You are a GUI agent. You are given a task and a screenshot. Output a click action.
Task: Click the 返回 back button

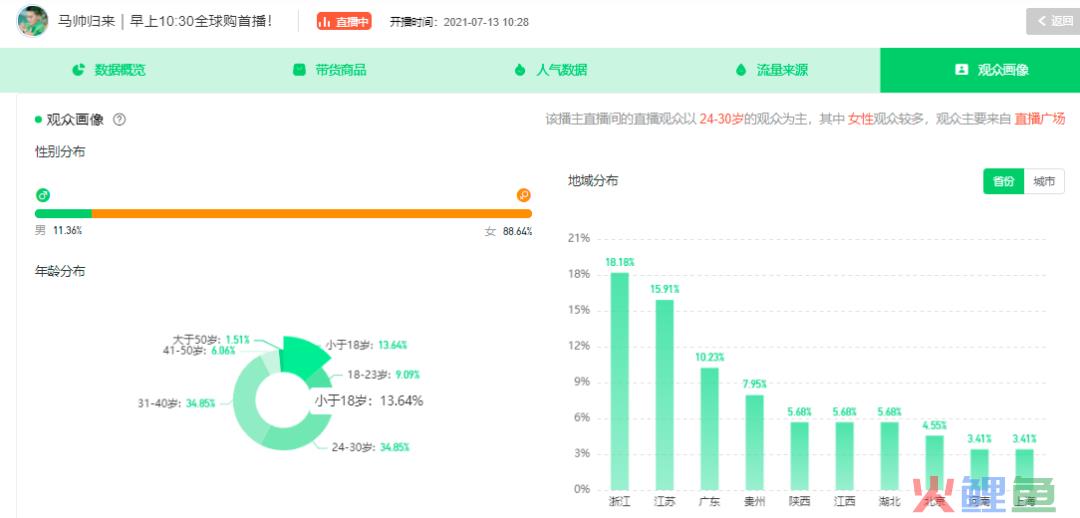(x=1053, y=21)
